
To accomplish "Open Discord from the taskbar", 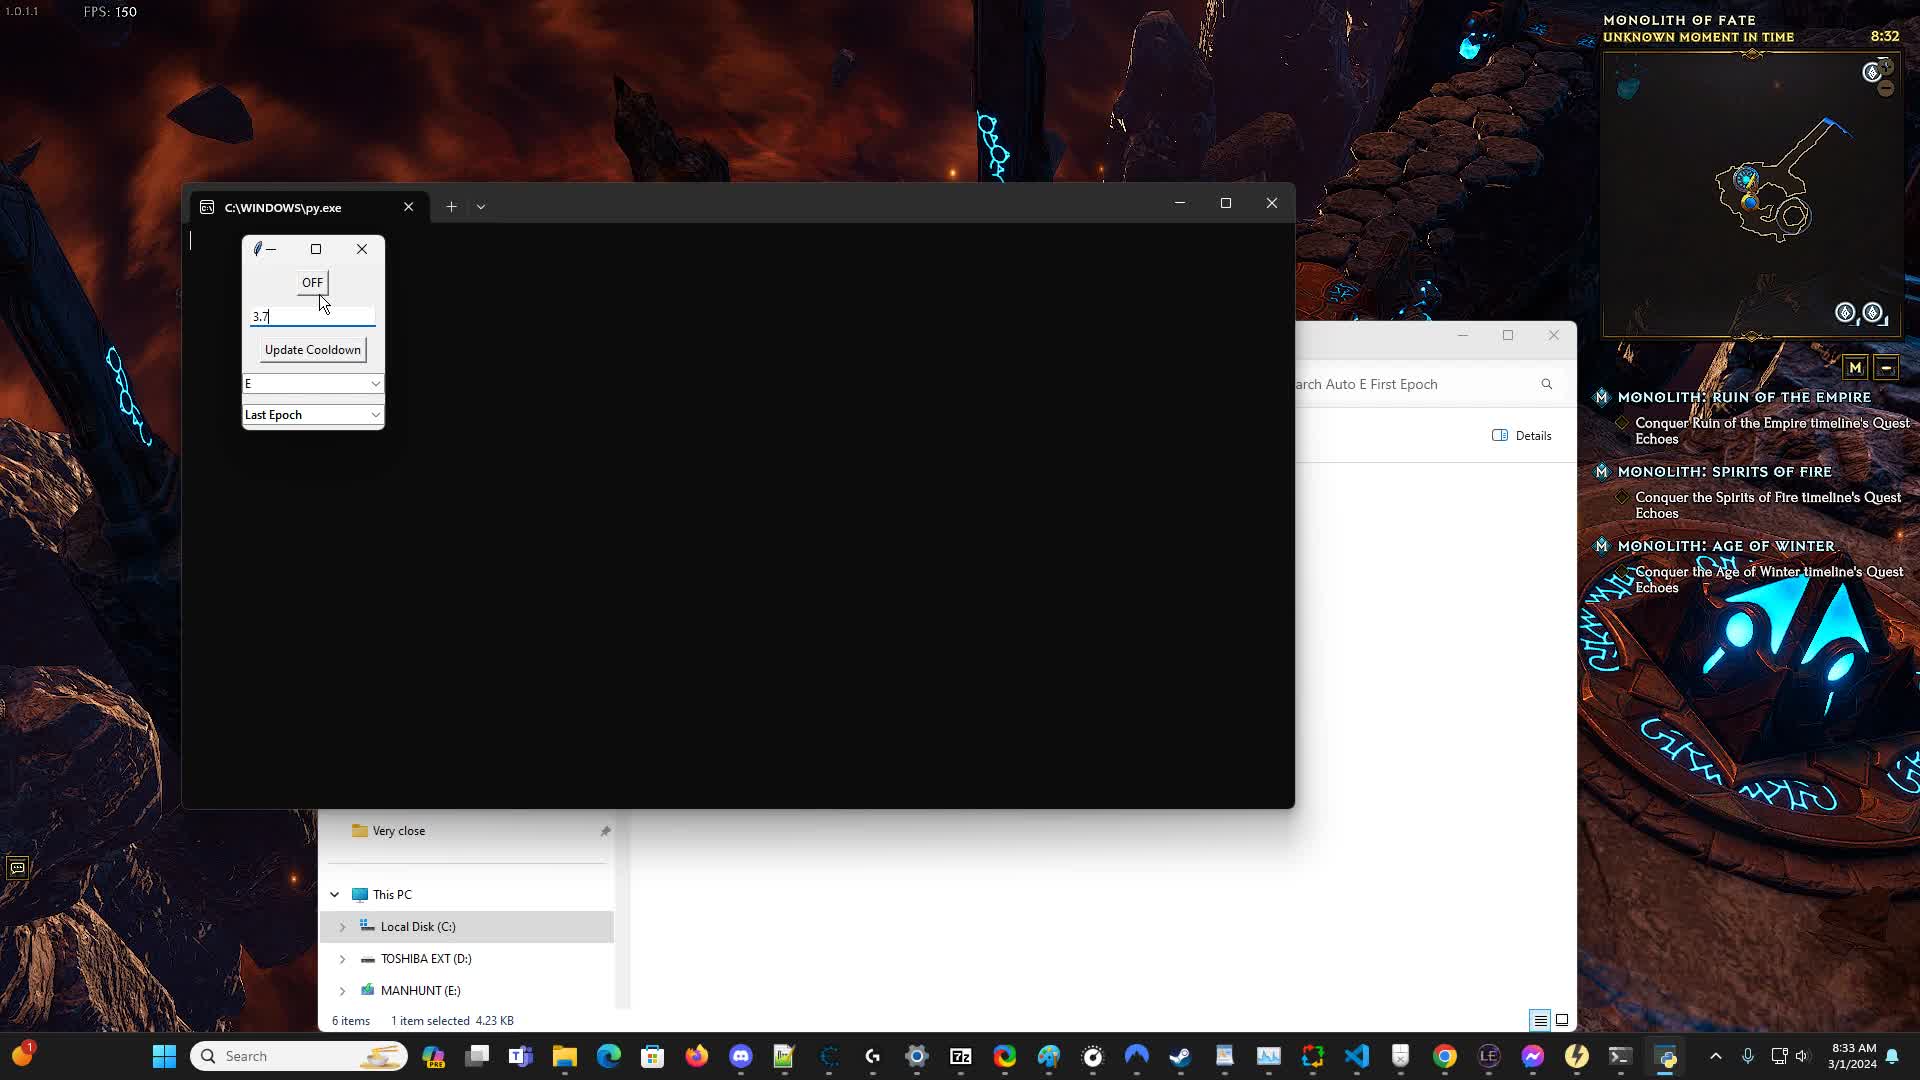I will 741,1057.
